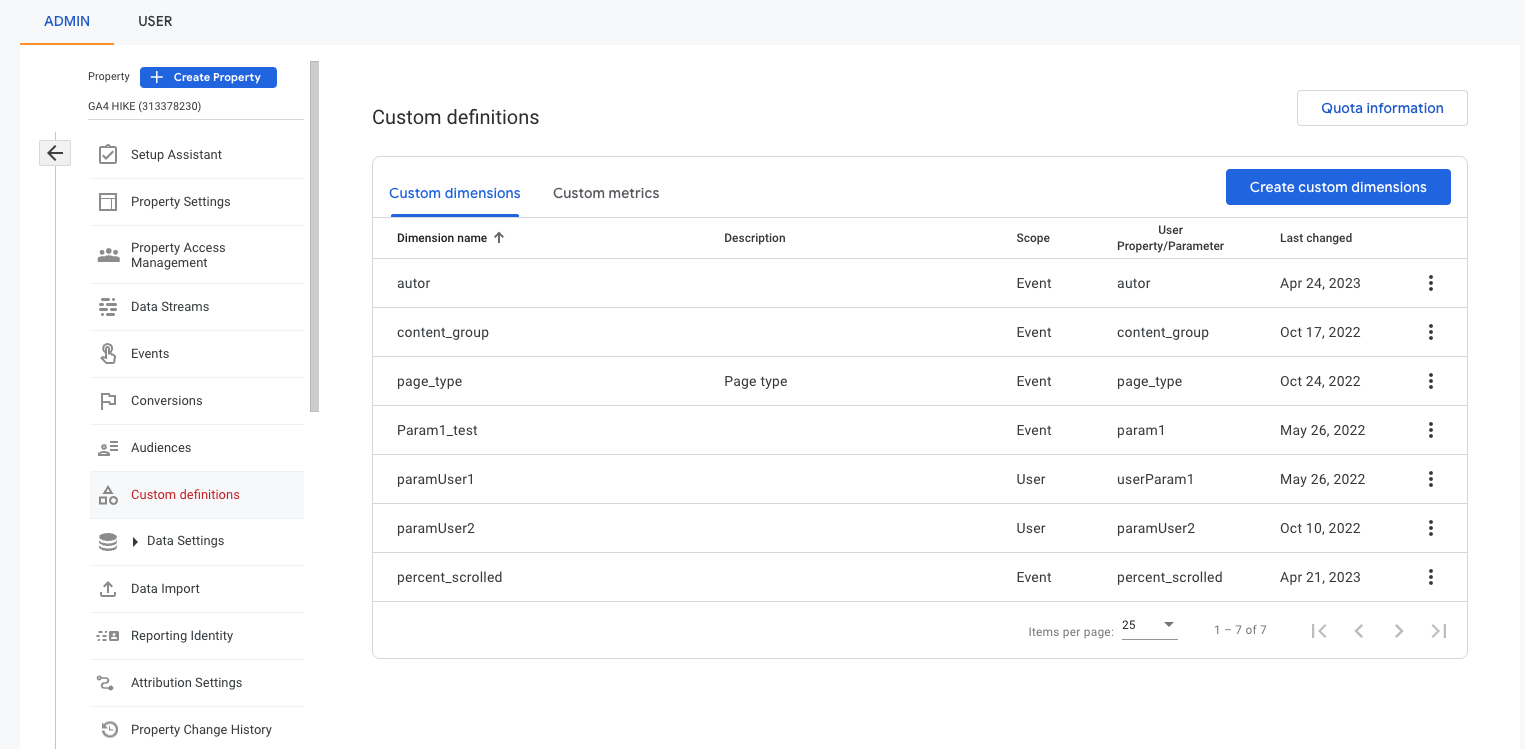The width and height of the screenshot is (1525, 749).
Task: Click the Setup Assistant checklist icon
Action: coord(108,155)
